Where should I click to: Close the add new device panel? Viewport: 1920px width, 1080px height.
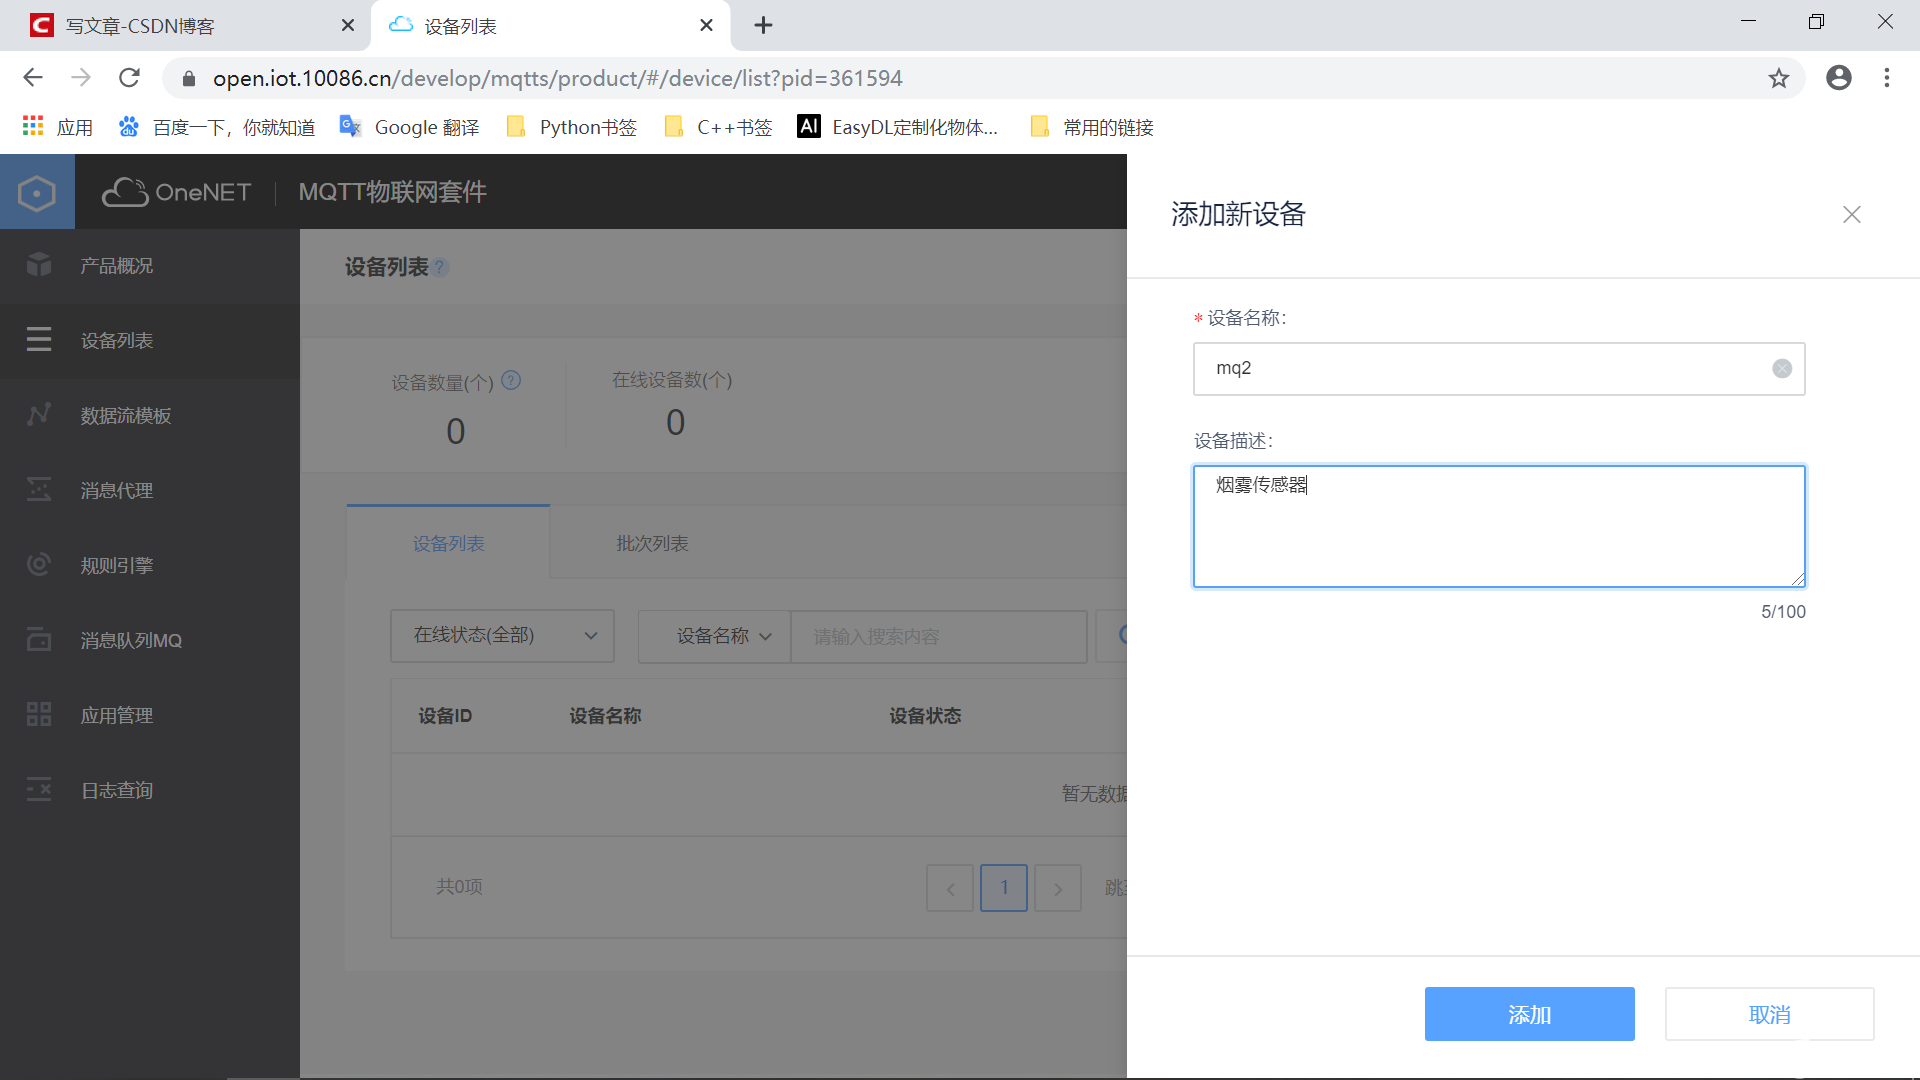point(1851,215)
